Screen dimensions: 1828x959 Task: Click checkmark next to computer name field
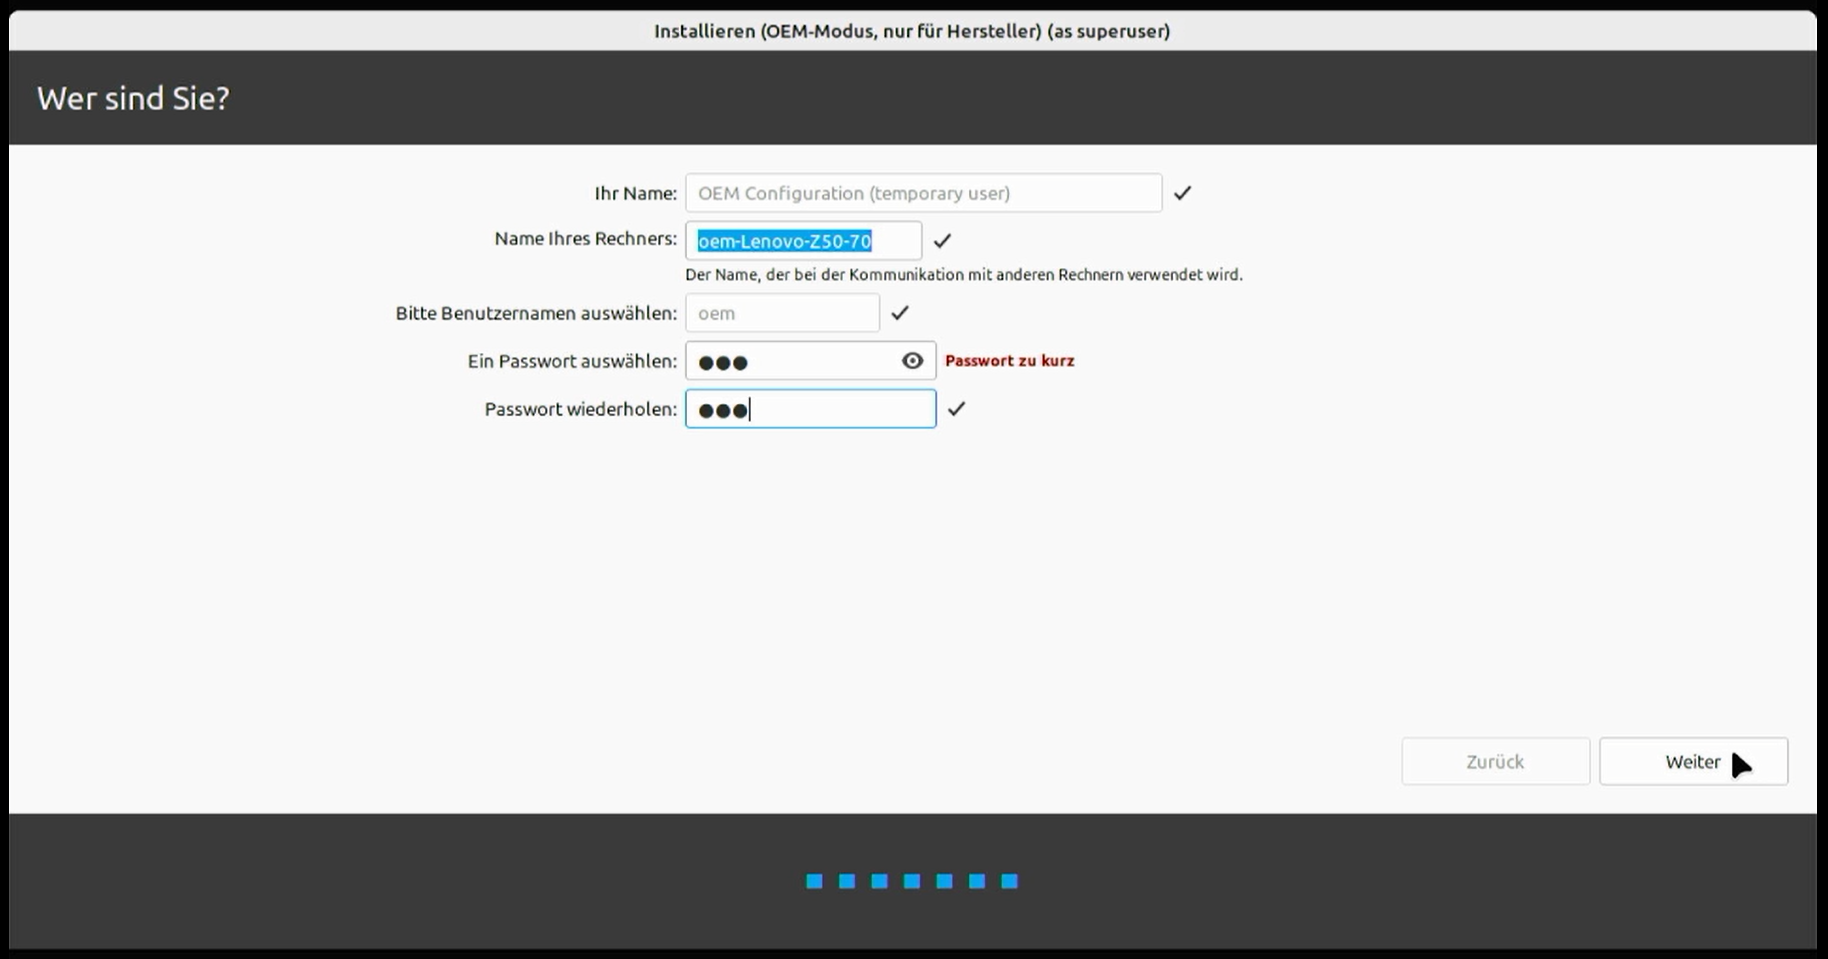[942, 241]
